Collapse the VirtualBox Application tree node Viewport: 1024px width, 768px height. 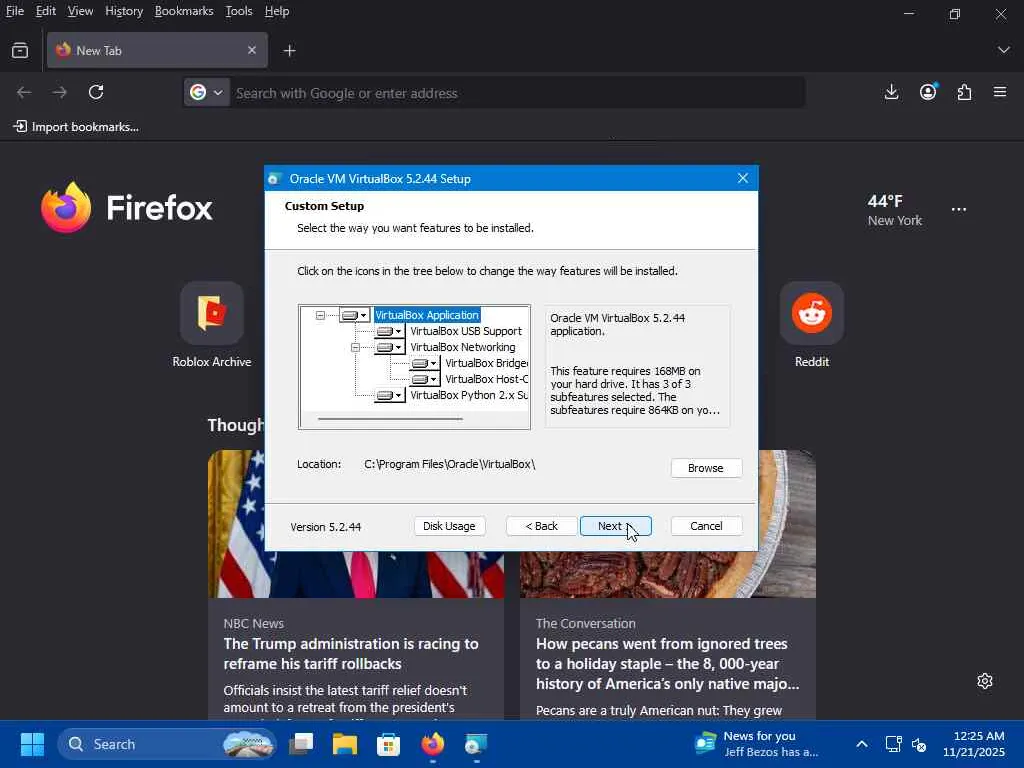click(320, 315)
